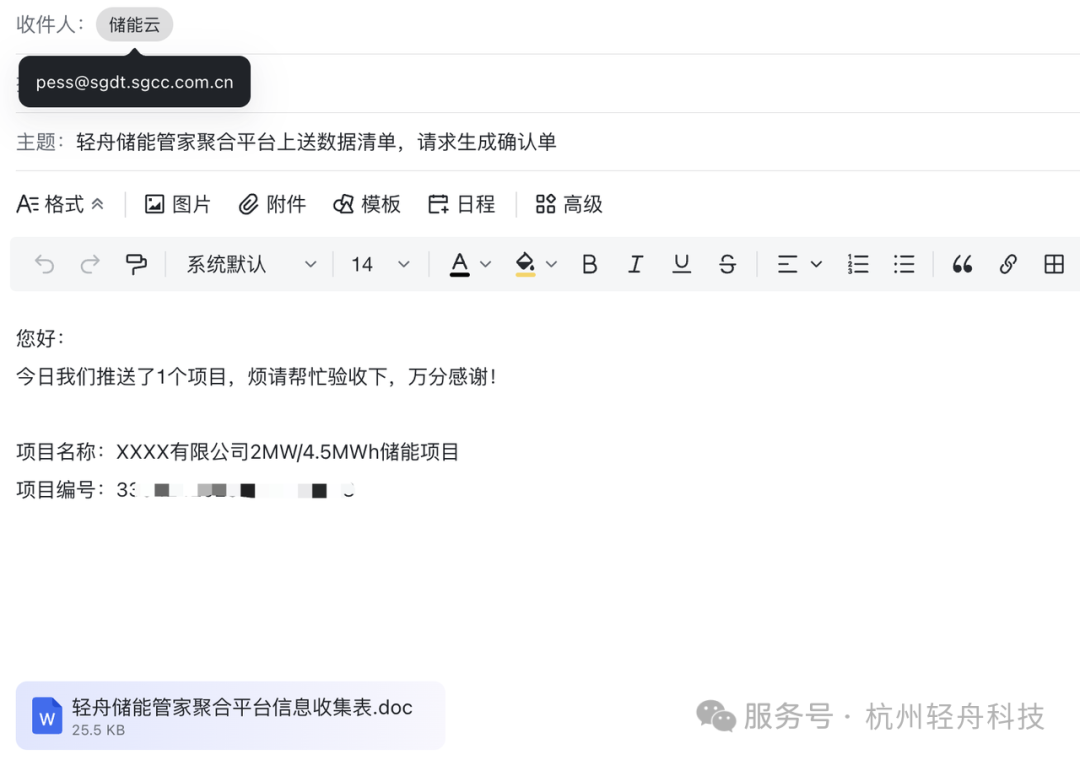Open the 模板 template option
The image size is (1080, 760).
(x=367, y=204)
